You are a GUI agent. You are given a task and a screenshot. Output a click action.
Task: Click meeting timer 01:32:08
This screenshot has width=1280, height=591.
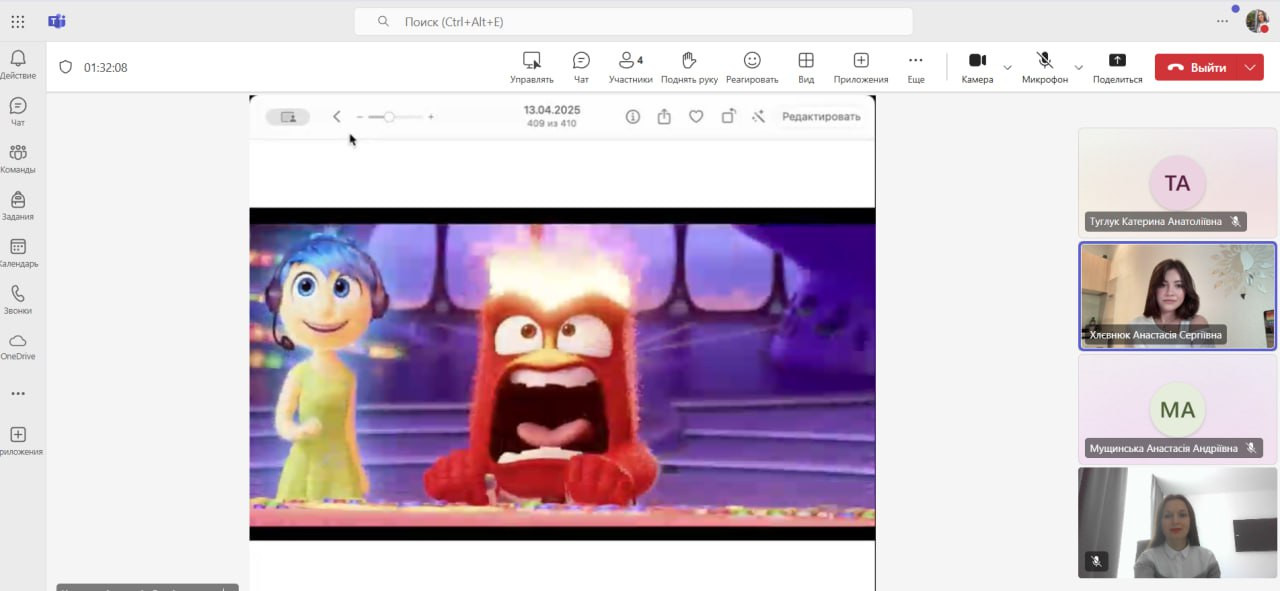tap(105, 68)
